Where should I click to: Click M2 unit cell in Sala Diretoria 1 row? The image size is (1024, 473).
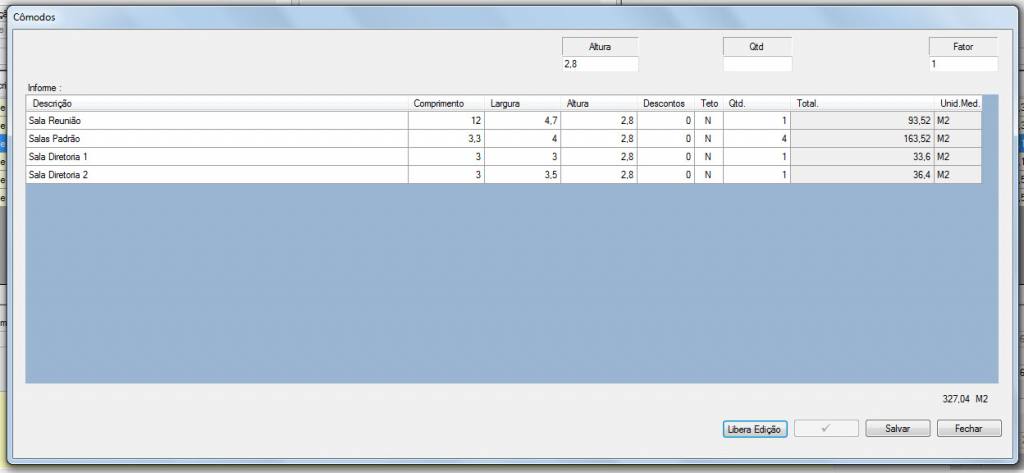pyautogui.click(x=958, y=157)
